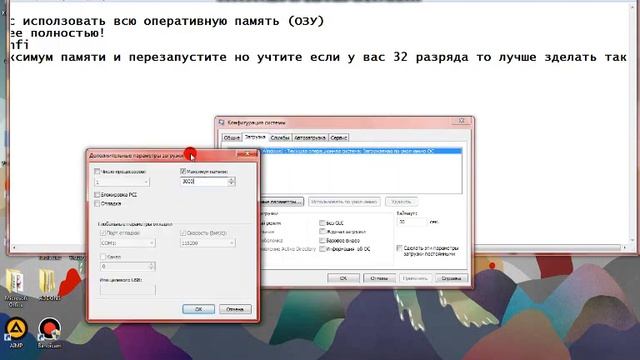Viewport: 640px width, 360px height.
Task: Toggle the "Порт отладки" checkbox
Action: (103, 233)
